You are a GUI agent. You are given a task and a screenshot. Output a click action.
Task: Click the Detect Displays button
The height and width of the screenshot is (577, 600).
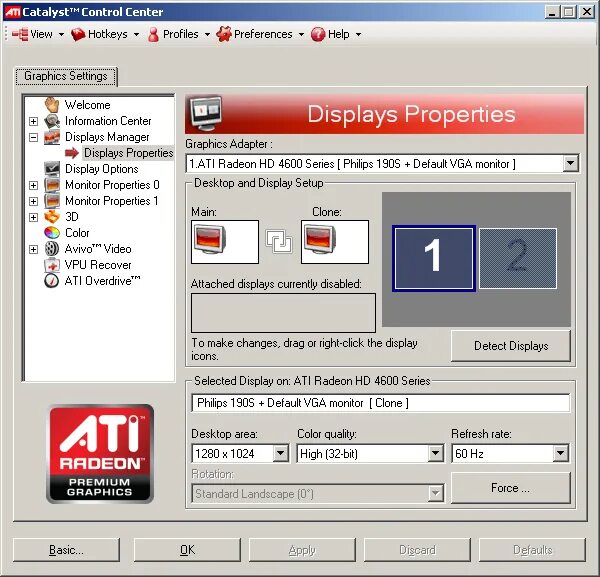click(511, 346)
